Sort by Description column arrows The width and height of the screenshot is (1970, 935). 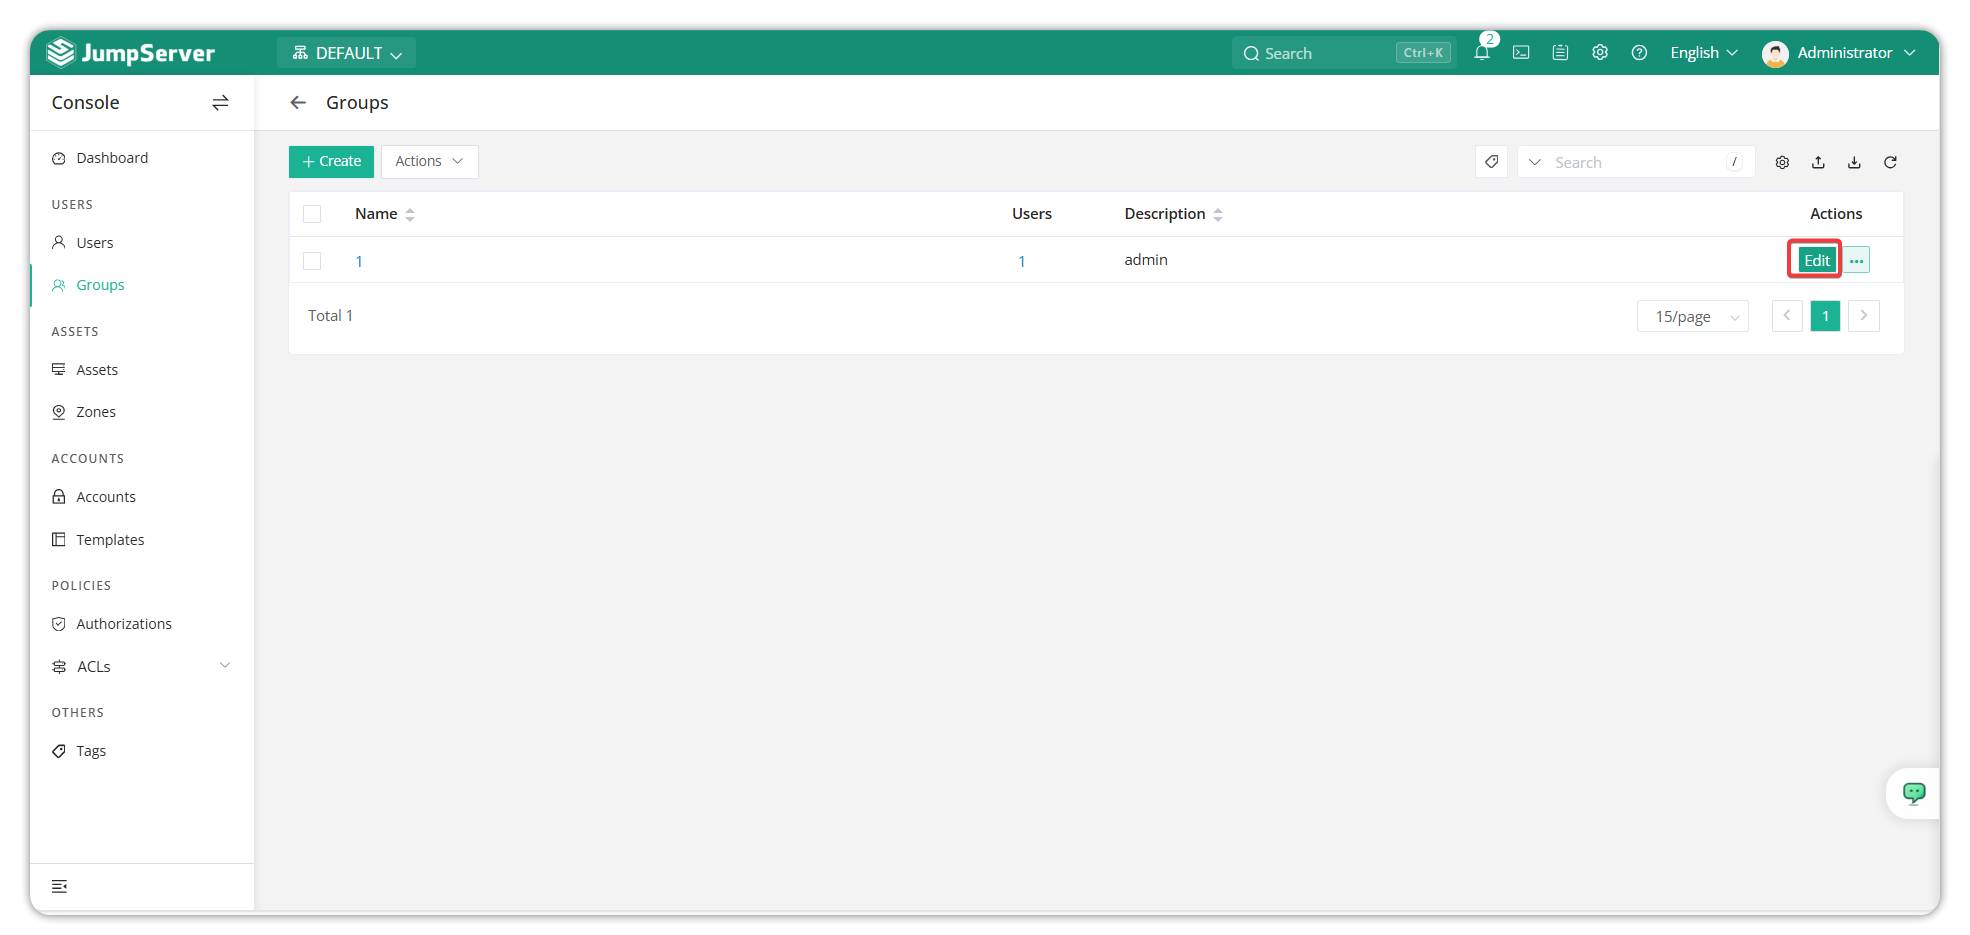pos(1218,214)
